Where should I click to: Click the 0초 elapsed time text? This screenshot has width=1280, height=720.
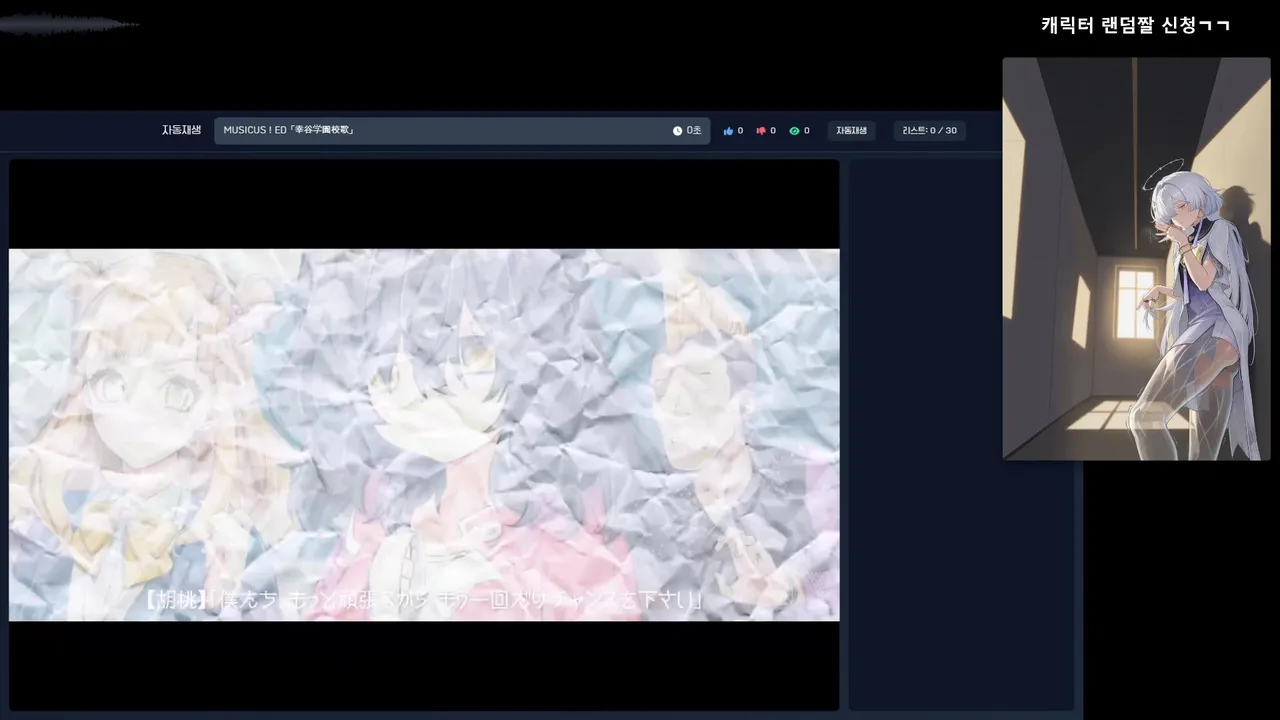[694, 131]
